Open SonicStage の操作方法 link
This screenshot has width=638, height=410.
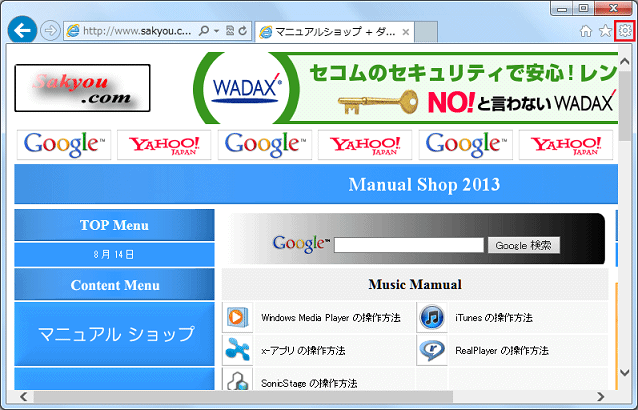[x=309, y=383]
